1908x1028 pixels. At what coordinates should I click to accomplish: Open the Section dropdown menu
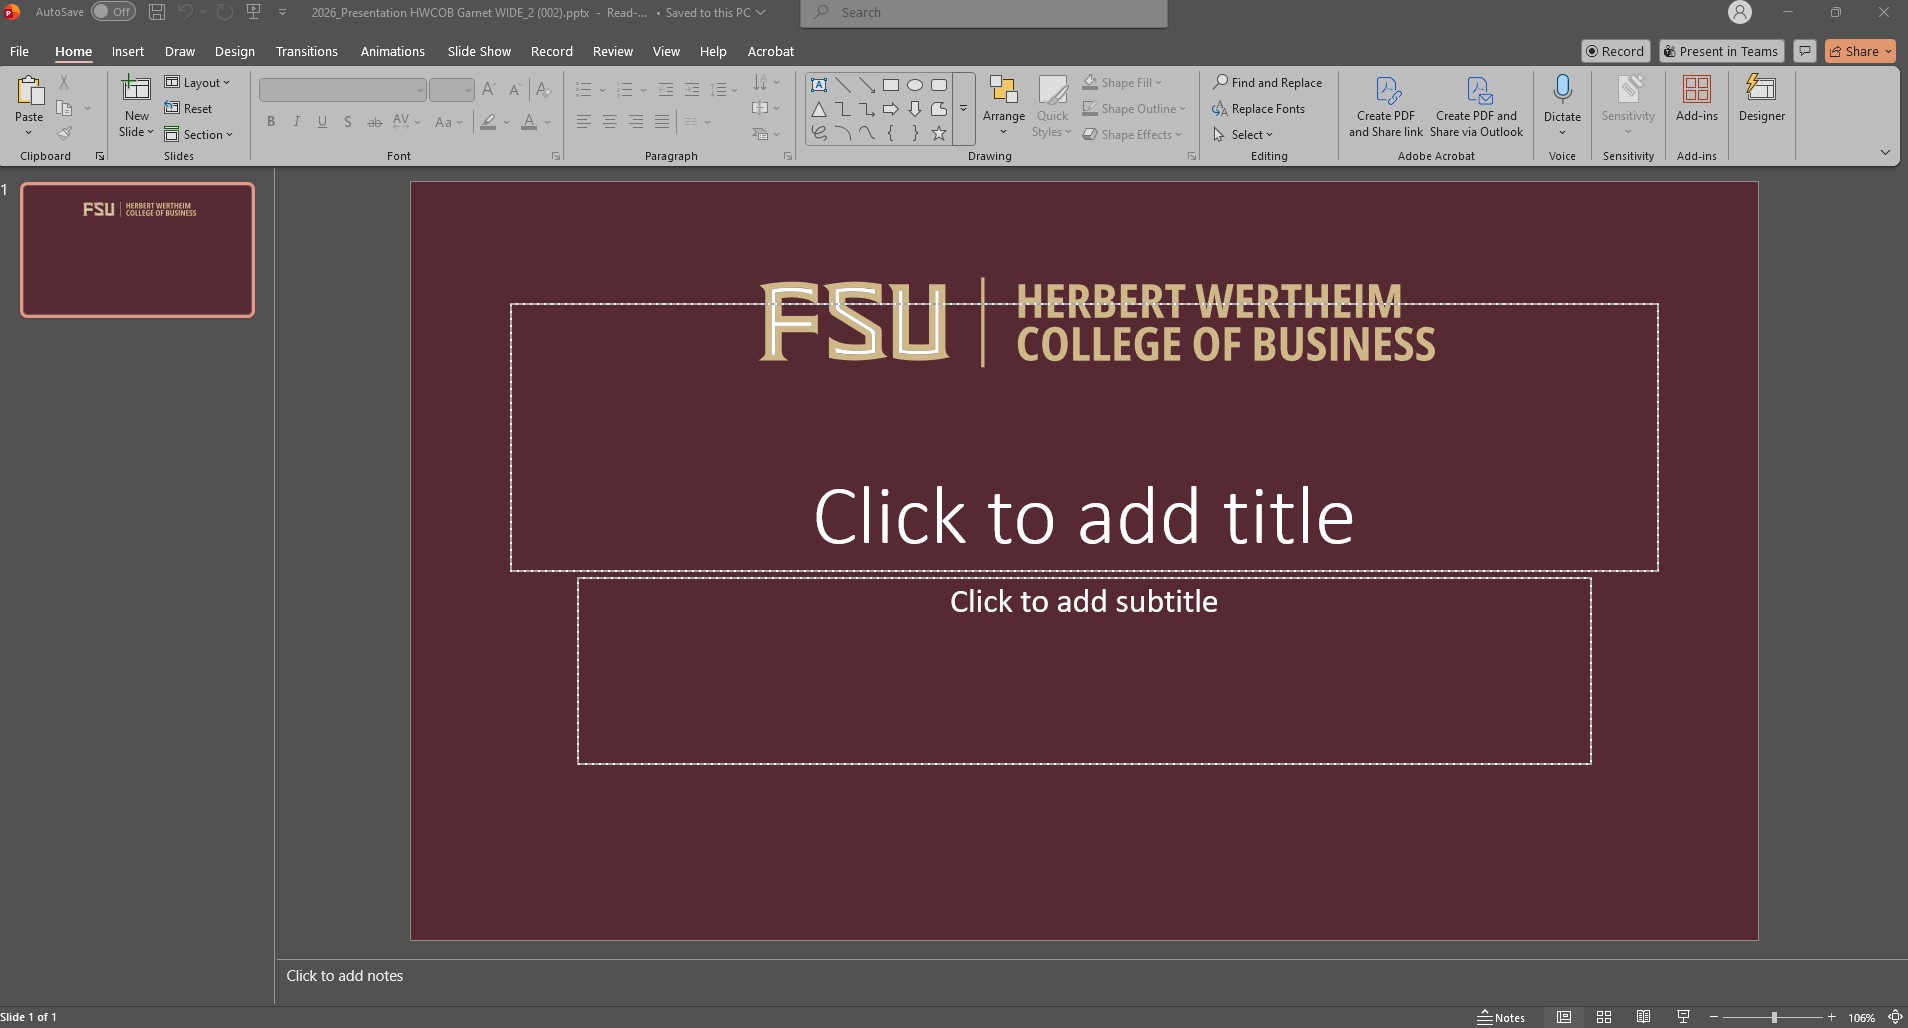tap(199, 135)
